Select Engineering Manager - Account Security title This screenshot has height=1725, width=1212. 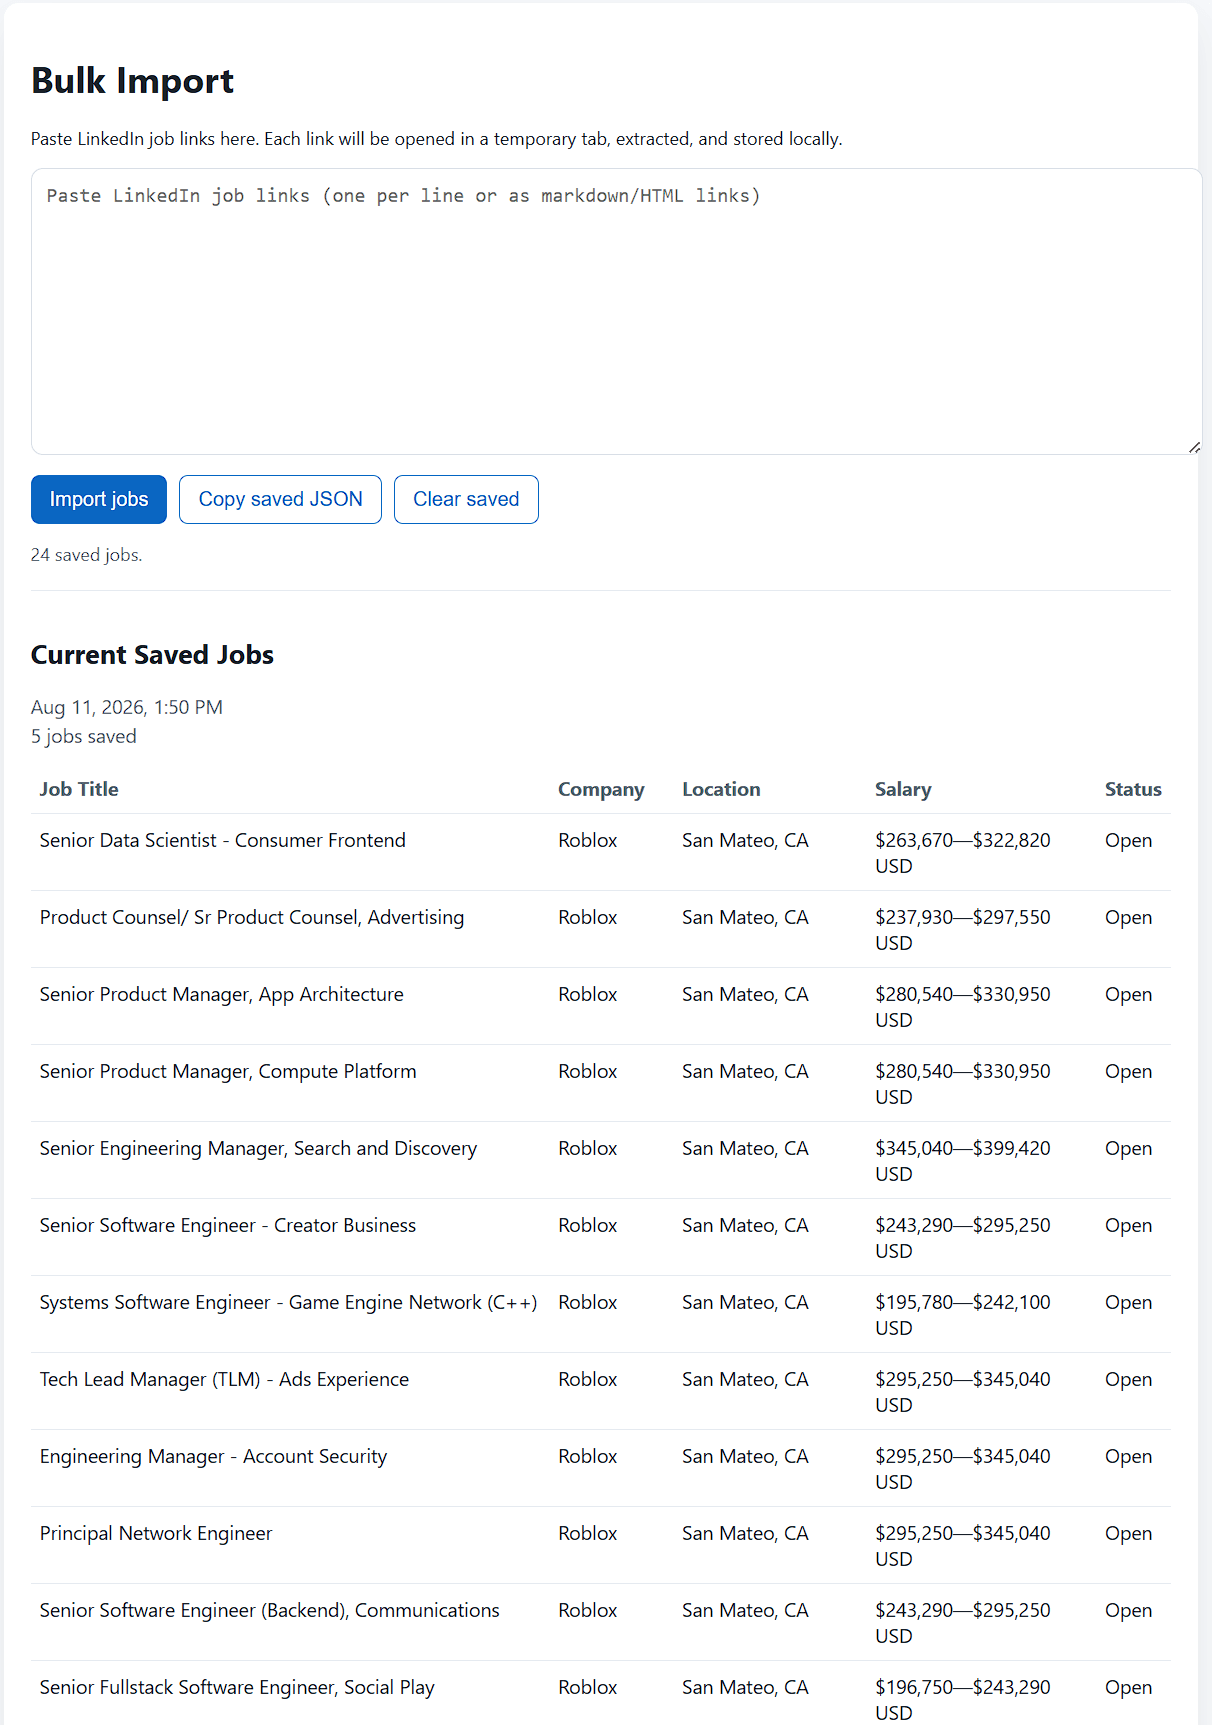tap(213, 1456)
